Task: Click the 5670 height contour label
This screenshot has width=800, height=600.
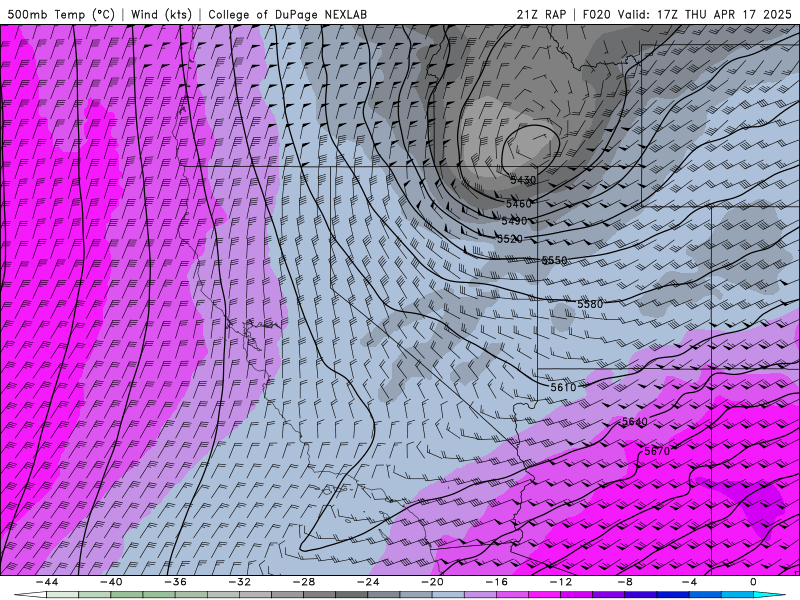Action: click(657, 451)
